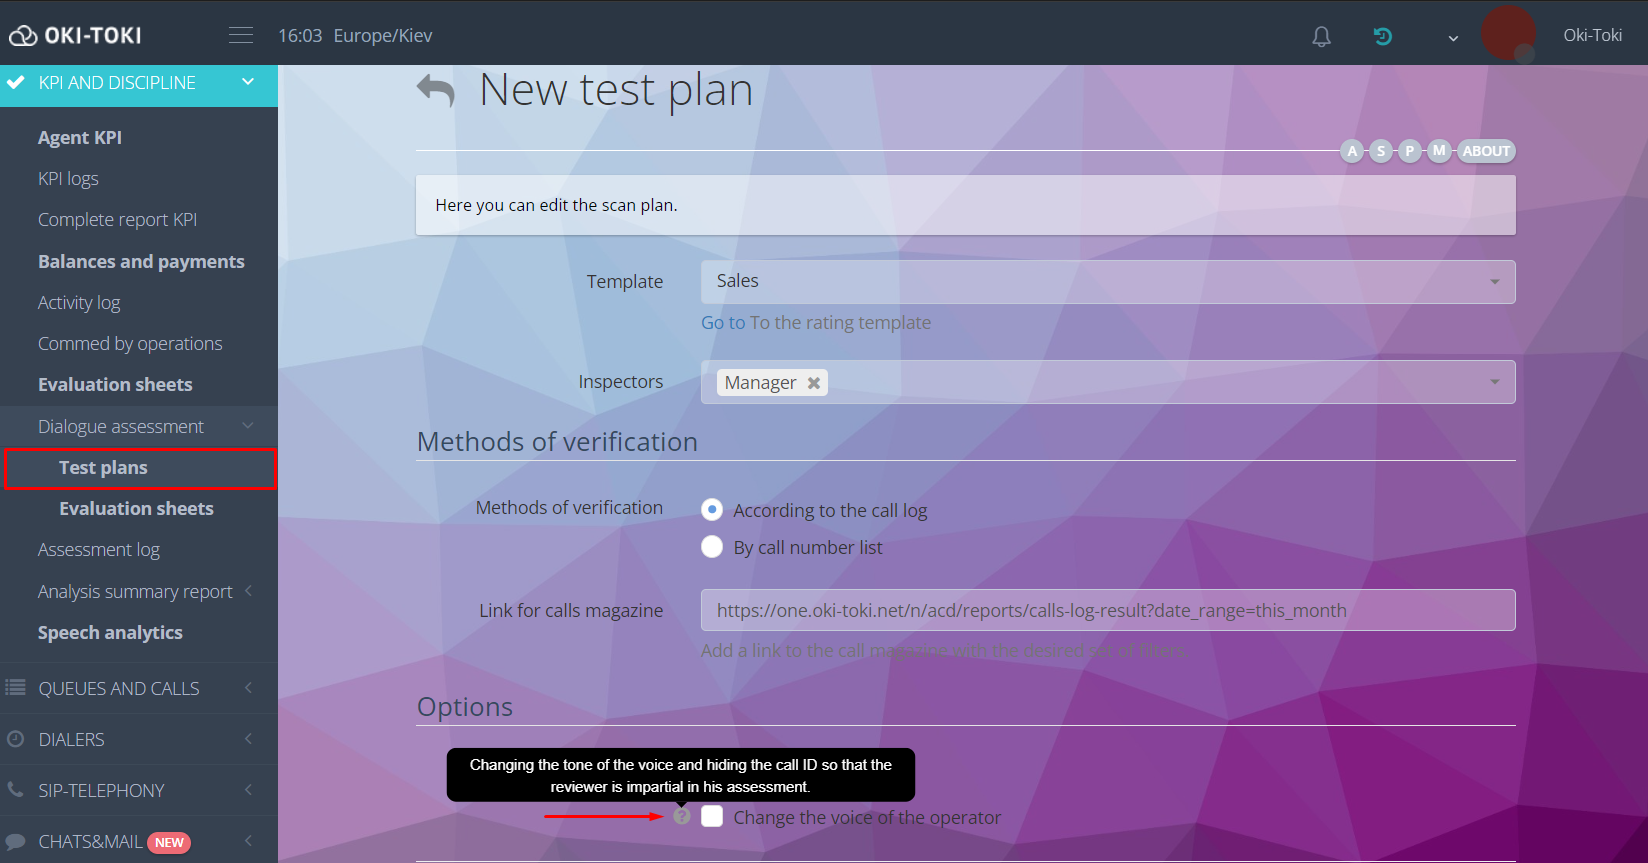Toggle the hamburger menu in the top bar
Image resolution: width=1648 pixels, height=863 pixels.
(241, 36)
